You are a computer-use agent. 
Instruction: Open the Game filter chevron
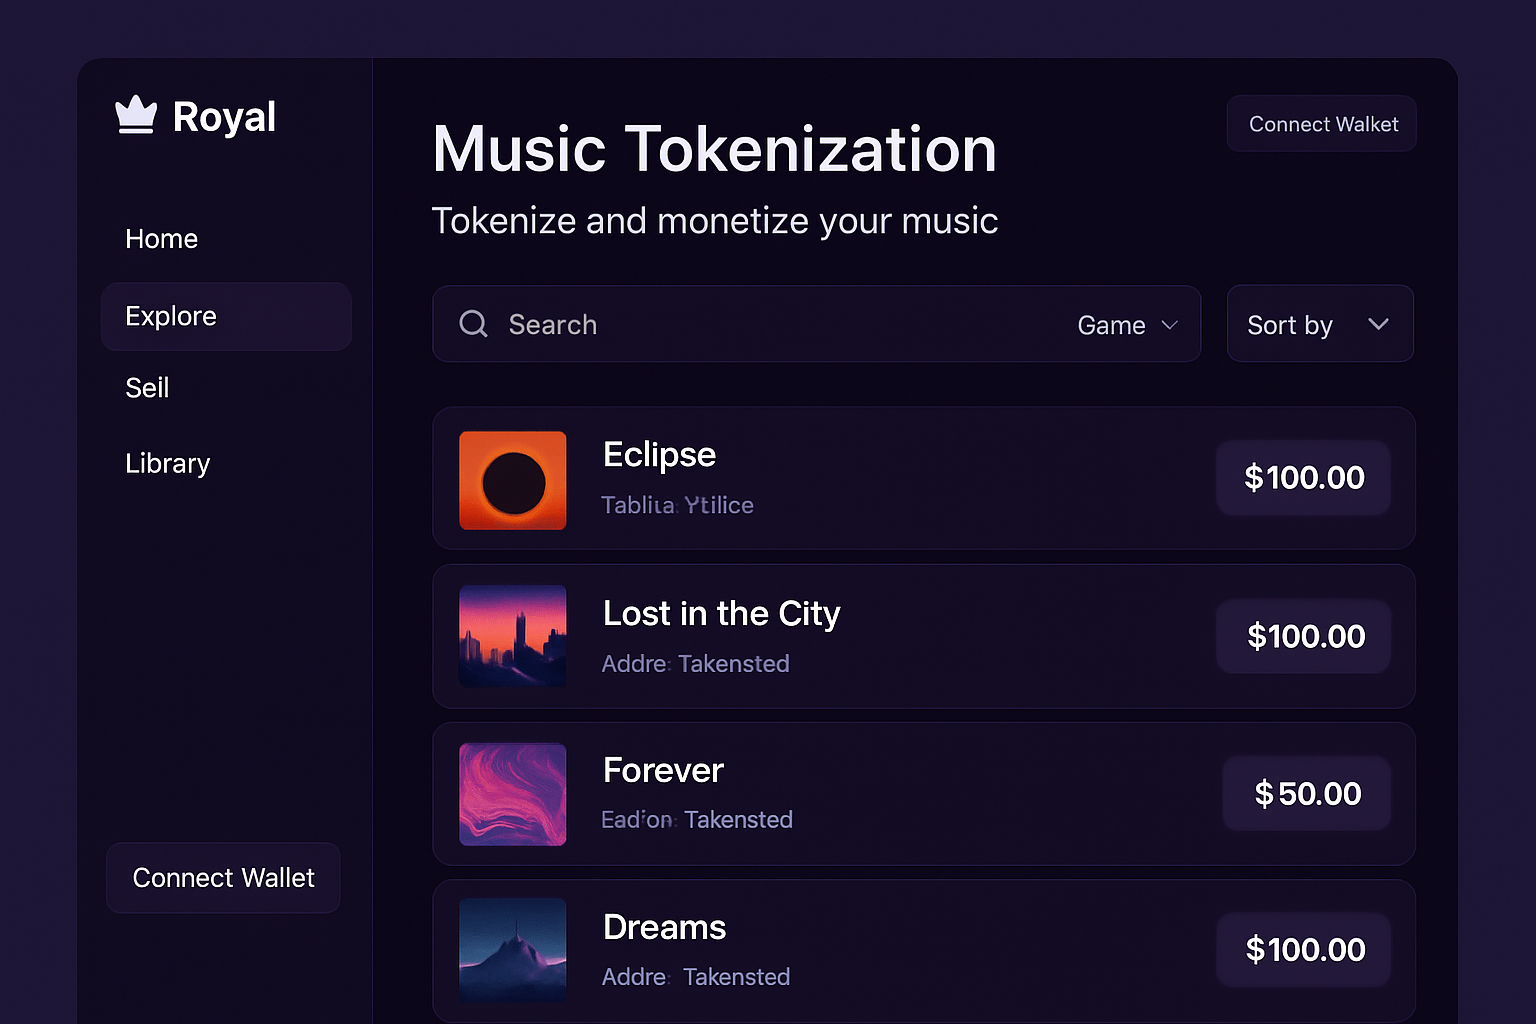pyautogui.click(x=1168, y=324)
